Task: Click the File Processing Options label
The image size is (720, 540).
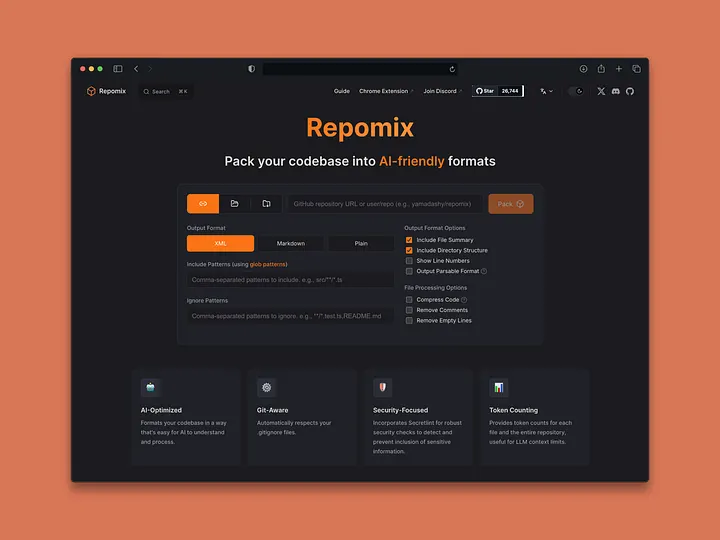Action: pyautogui.click(x=435, y=288)
